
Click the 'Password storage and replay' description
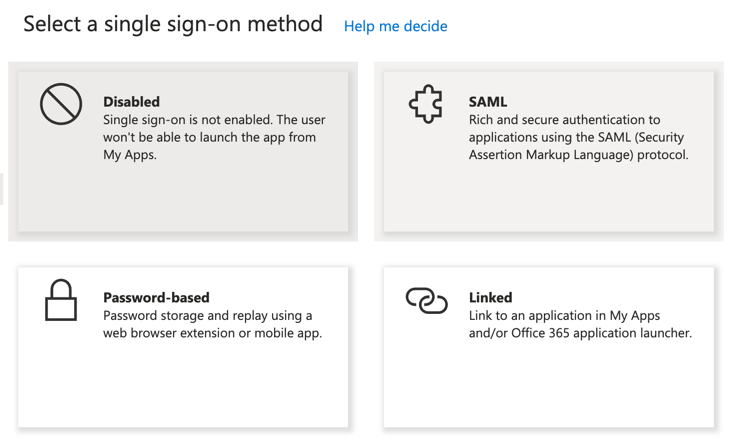(x=207, y=316)
